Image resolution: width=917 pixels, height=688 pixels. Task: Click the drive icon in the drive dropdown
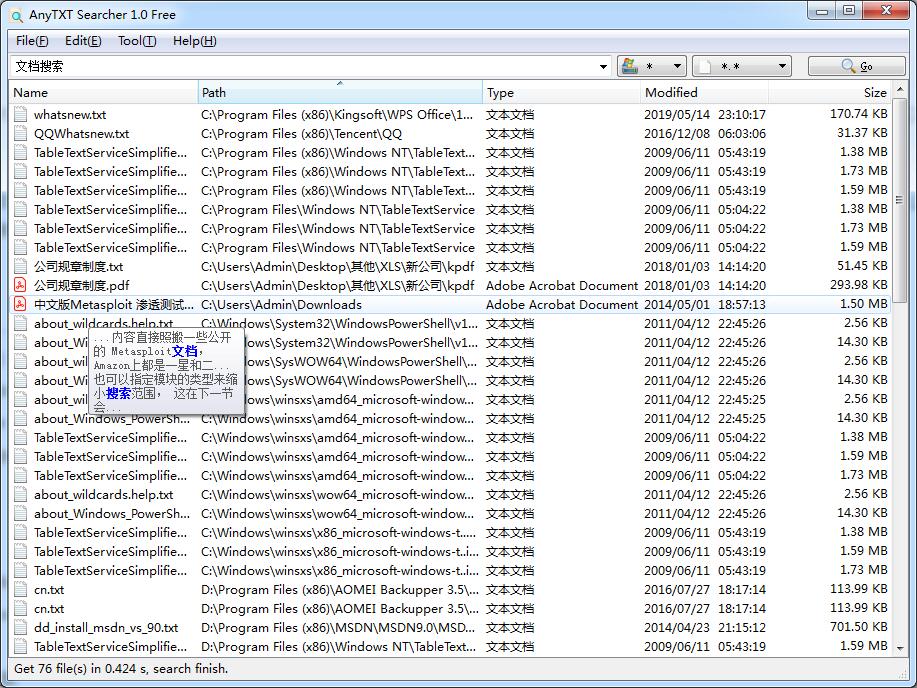(630, 66)
